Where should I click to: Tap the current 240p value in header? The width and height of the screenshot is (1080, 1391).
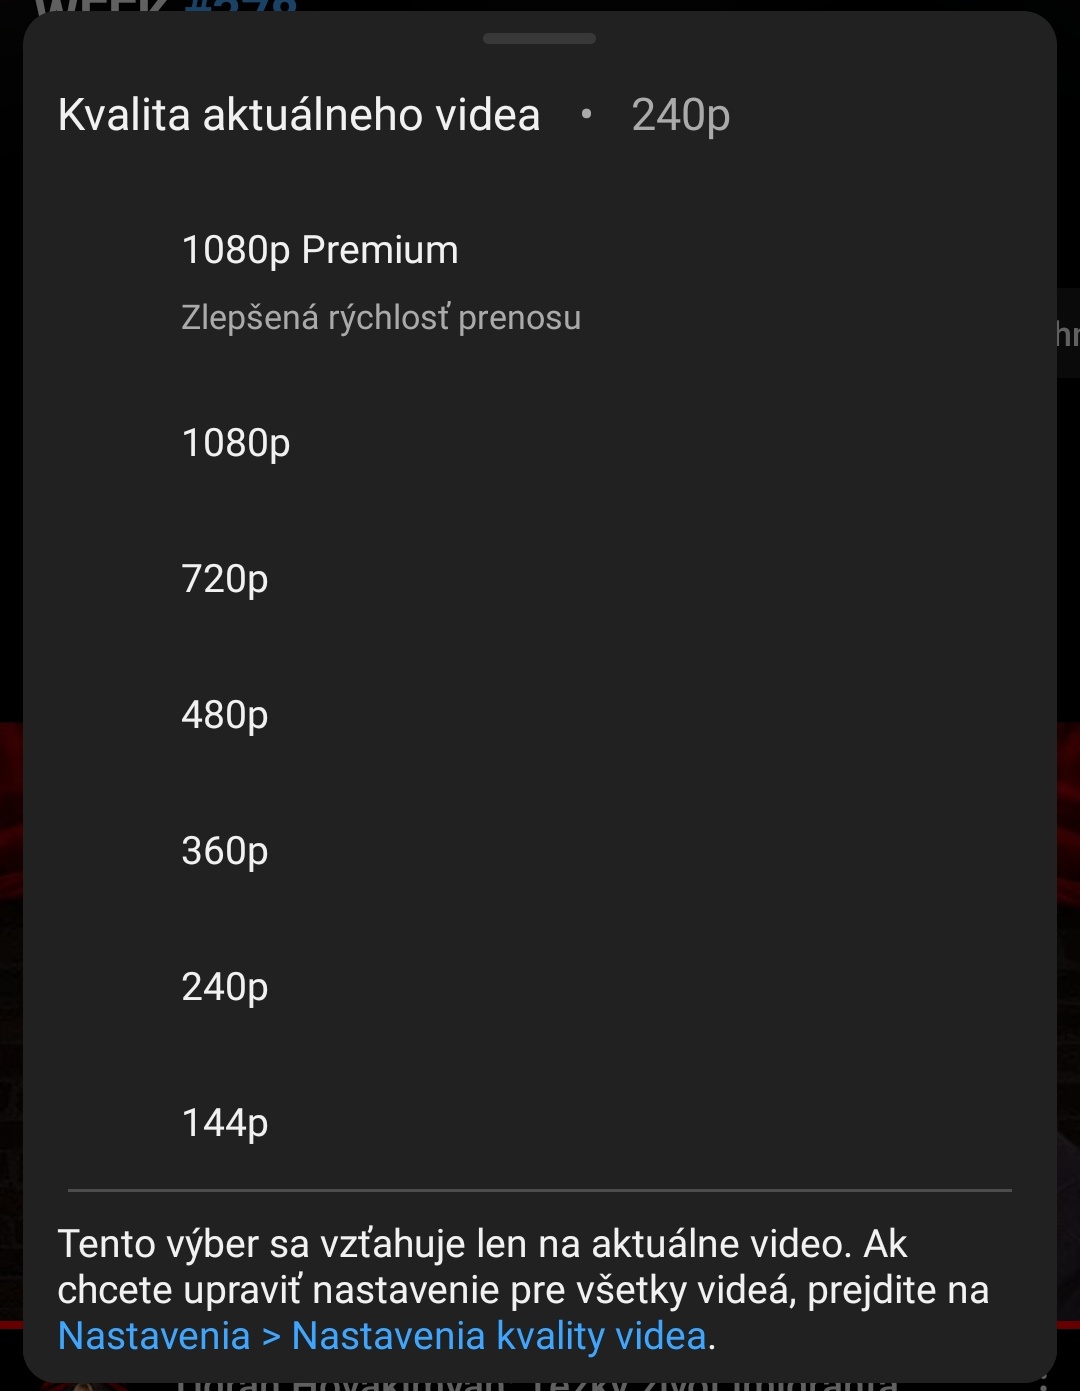[681, 115]
